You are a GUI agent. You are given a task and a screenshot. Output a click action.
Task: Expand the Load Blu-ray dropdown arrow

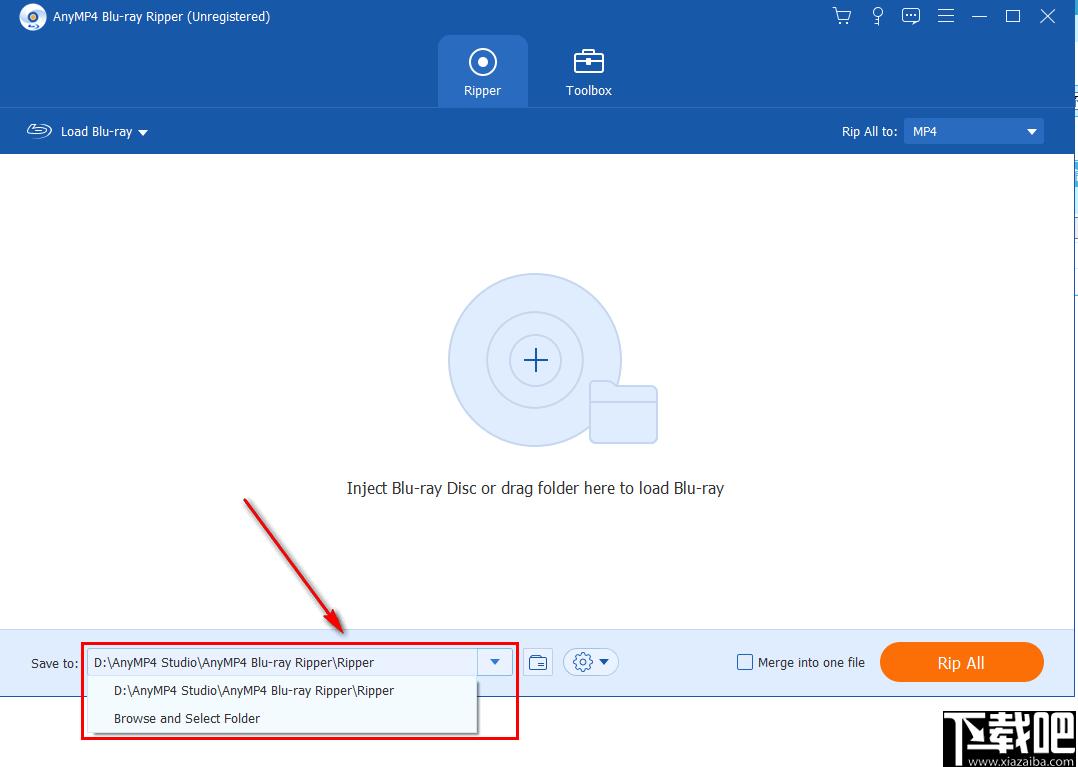point(143,132)
